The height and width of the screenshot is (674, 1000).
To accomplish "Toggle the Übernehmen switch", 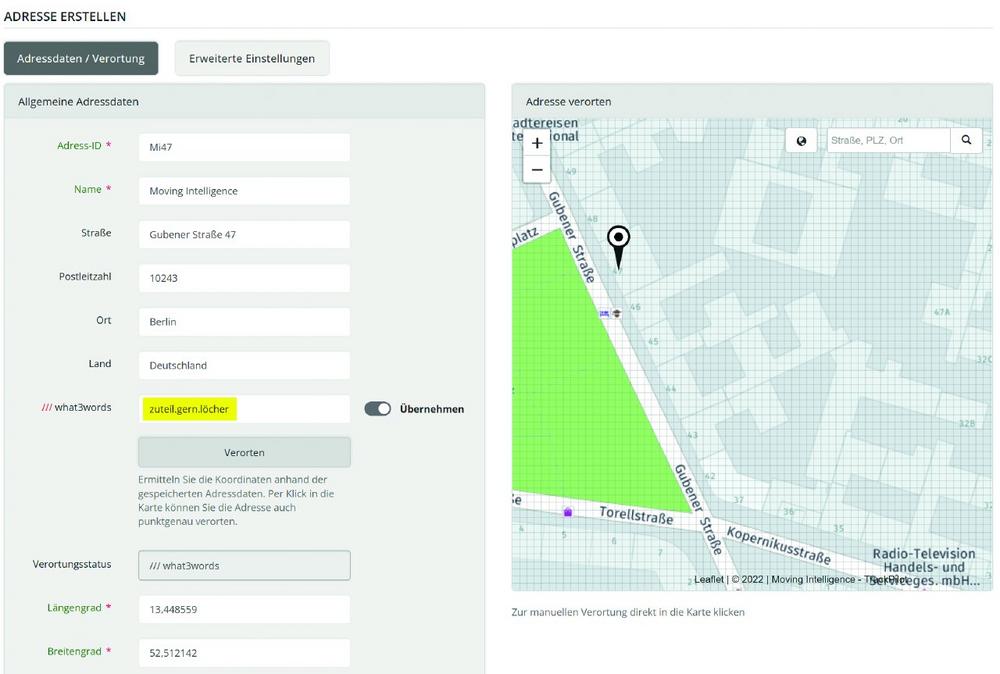I will [x=377, y=409].
